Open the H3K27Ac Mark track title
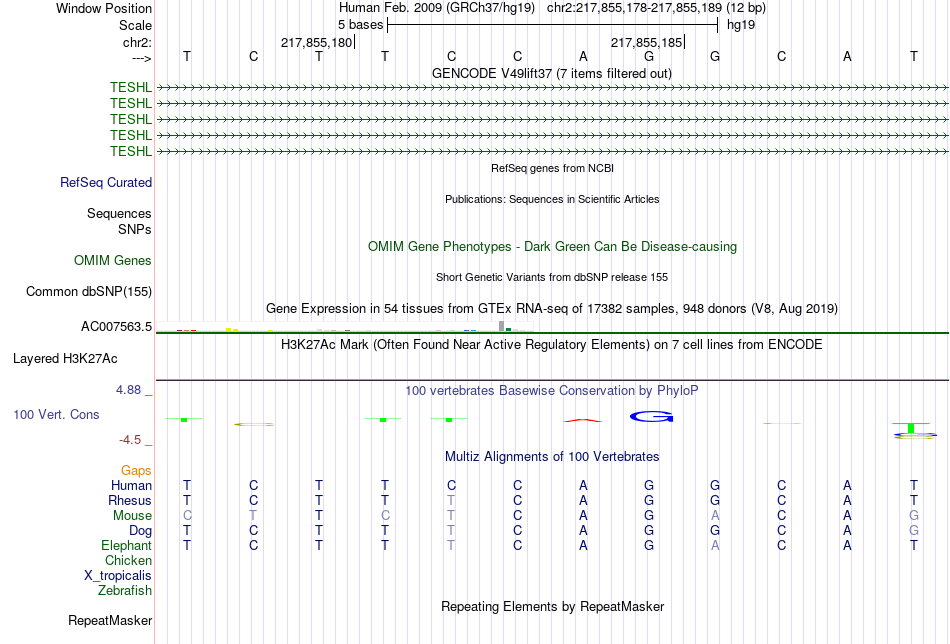The image size is (950, 644). tap(552, 345)
